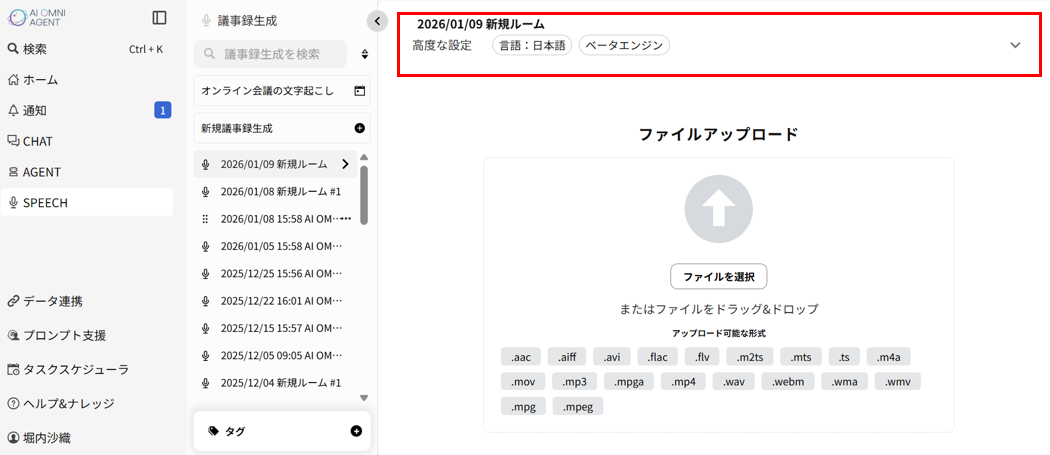Click the タグ section header

point(282,431)
